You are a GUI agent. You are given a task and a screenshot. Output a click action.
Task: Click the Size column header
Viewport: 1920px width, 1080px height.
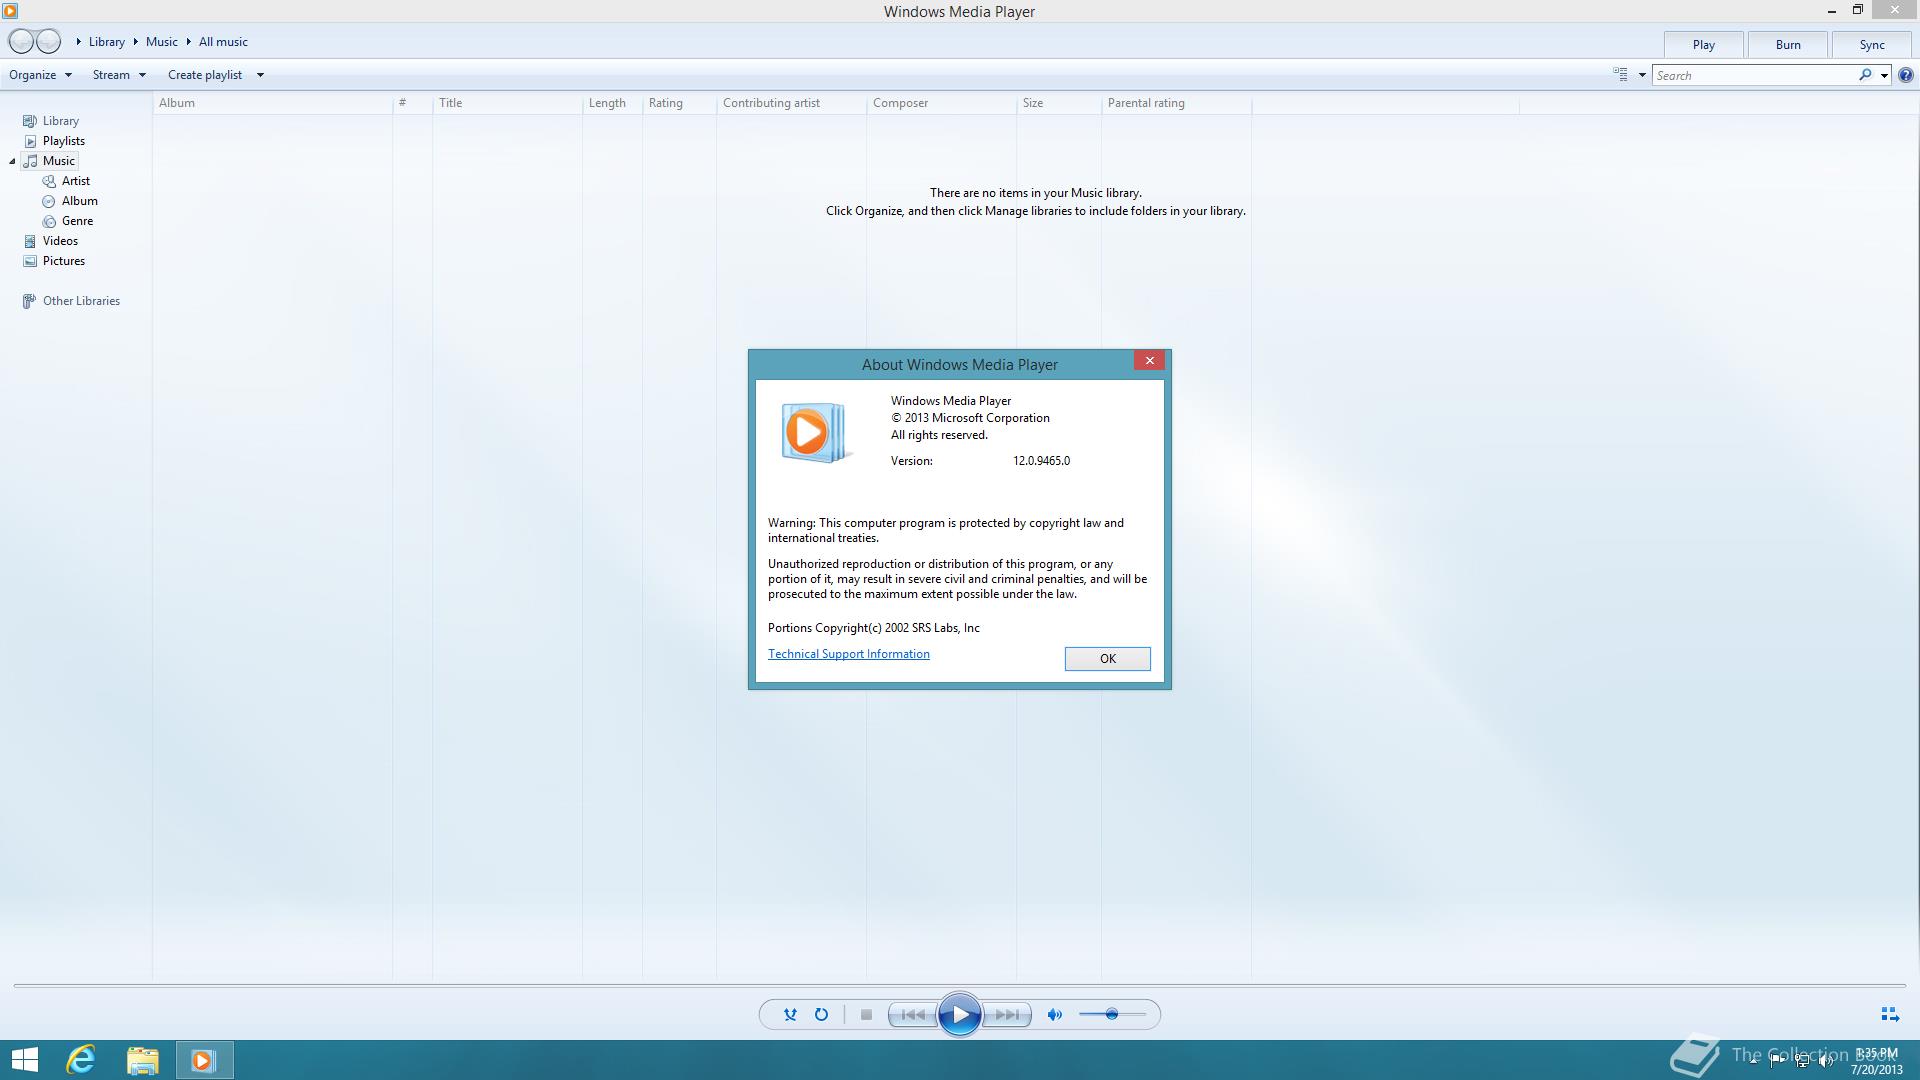1059,103
